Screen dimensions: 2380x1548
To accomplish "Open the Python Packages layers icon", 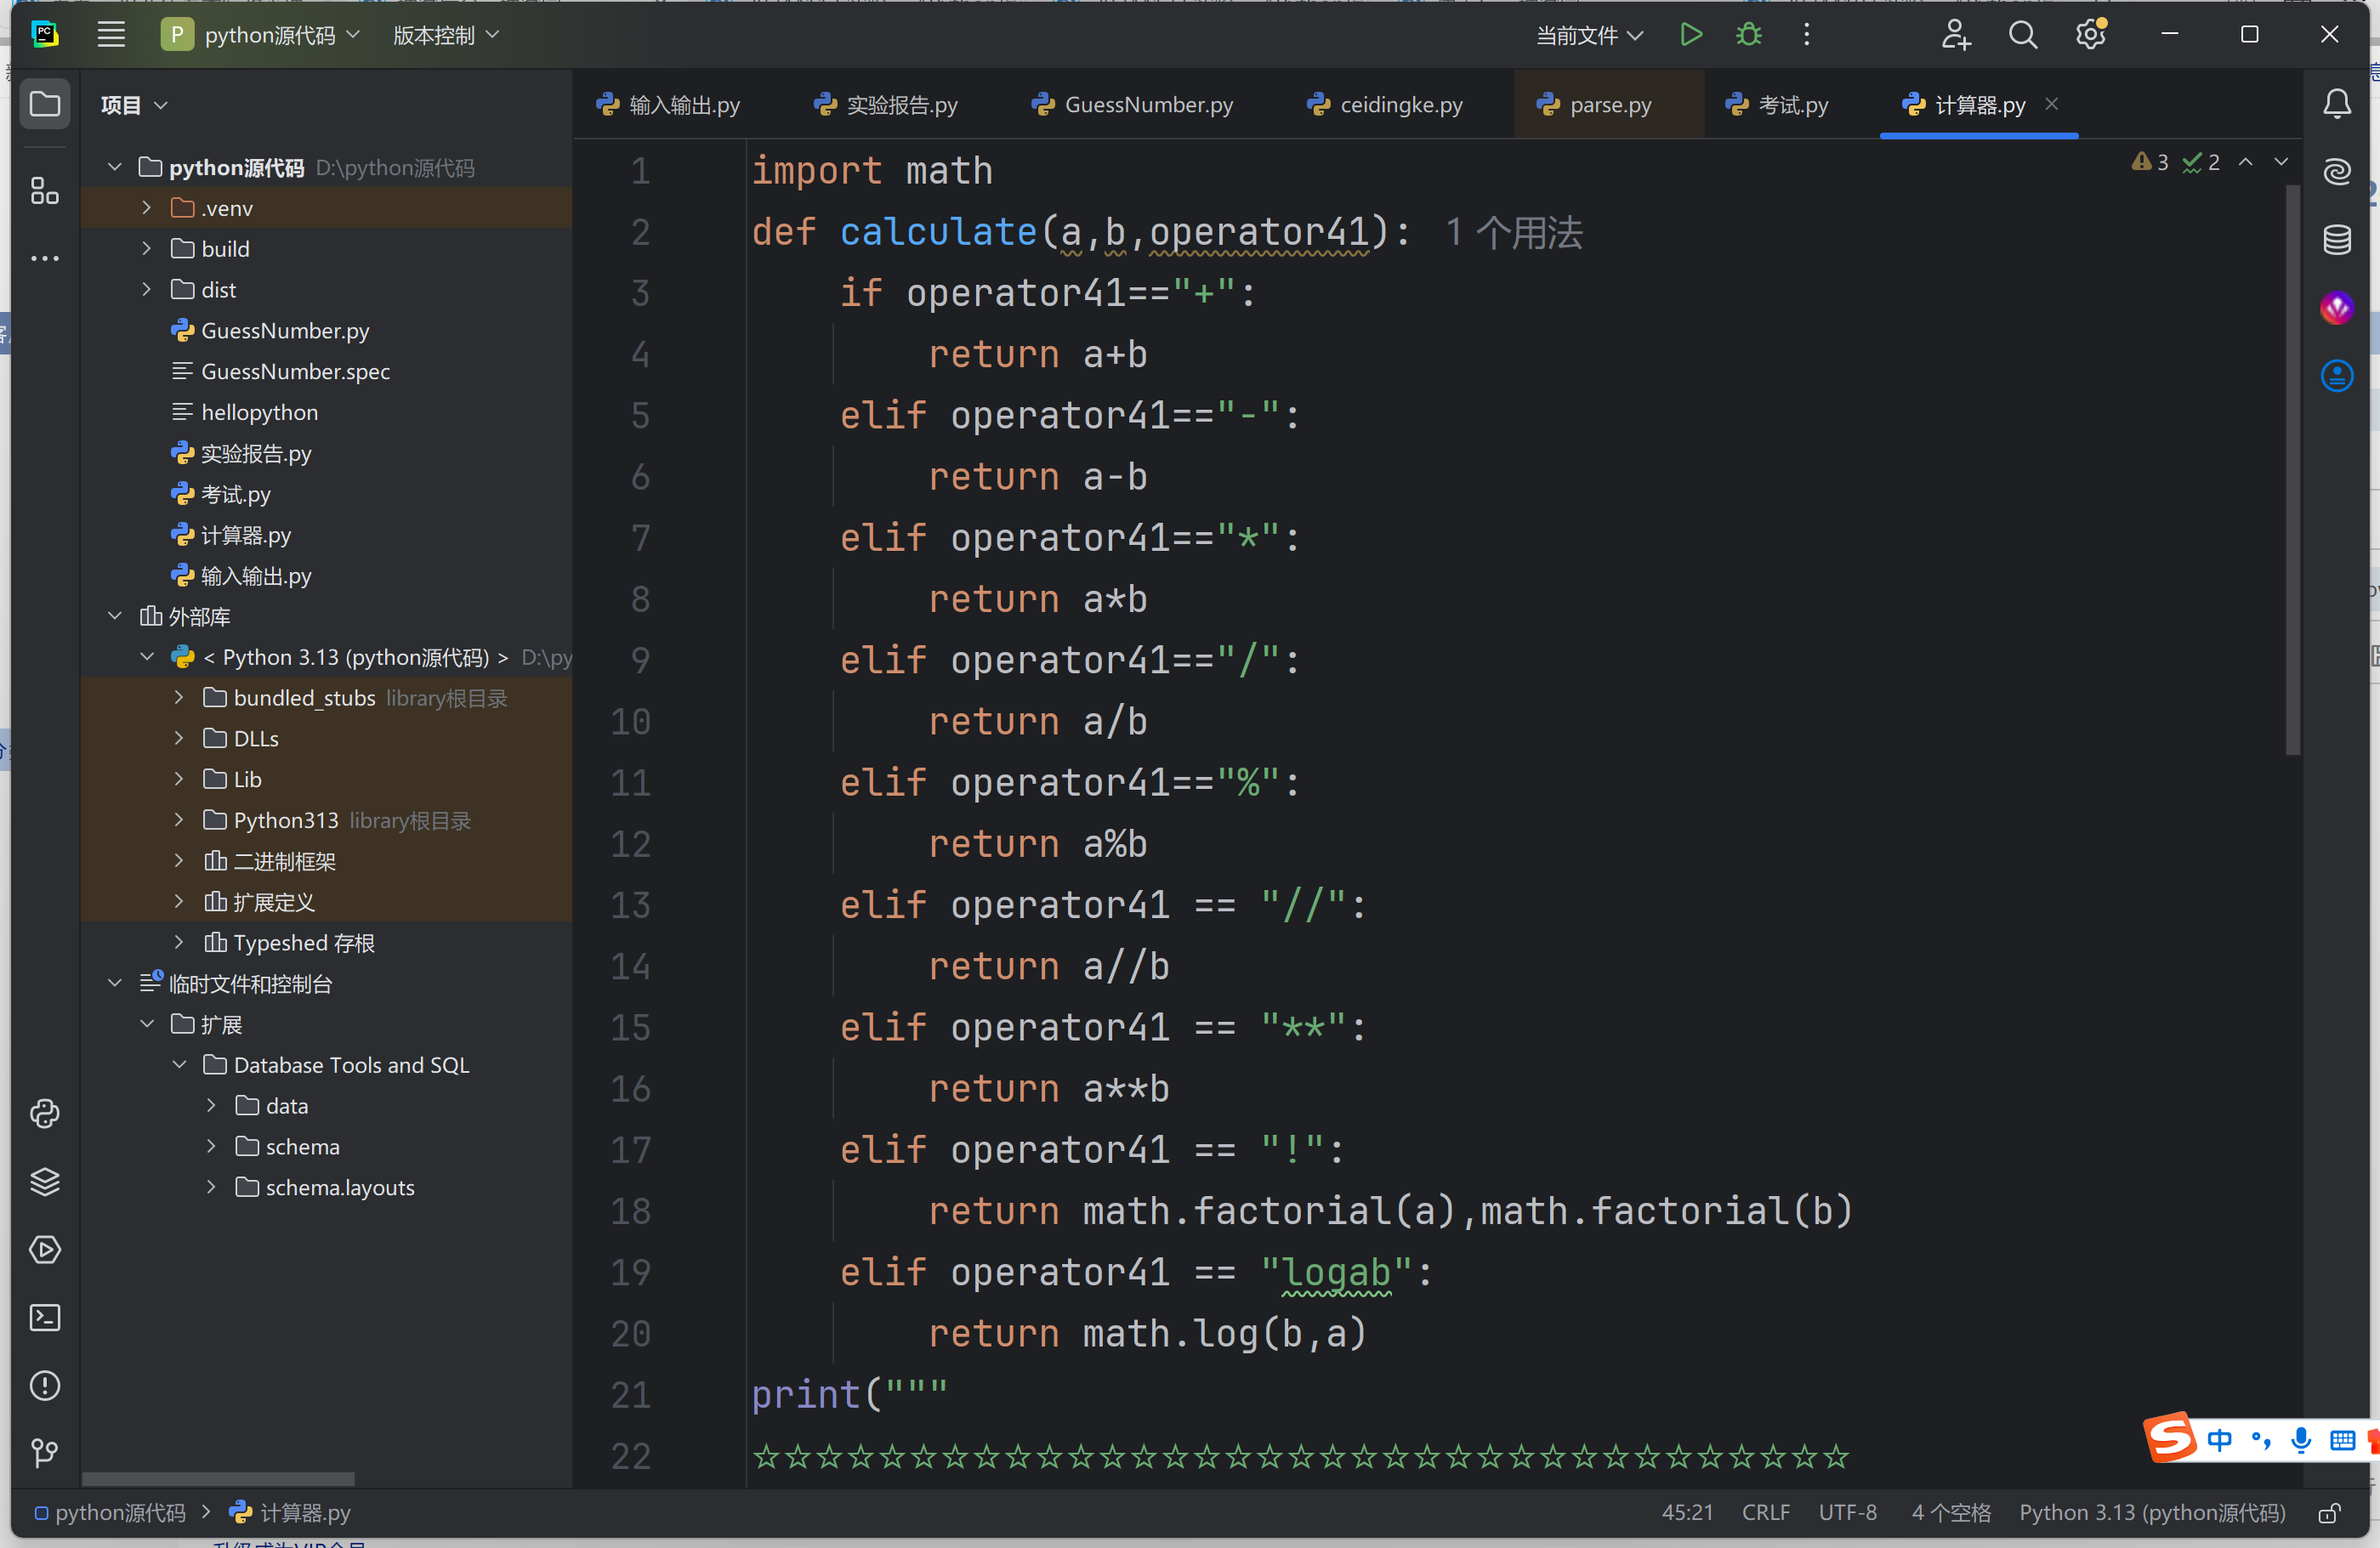I will [45, 1181].
